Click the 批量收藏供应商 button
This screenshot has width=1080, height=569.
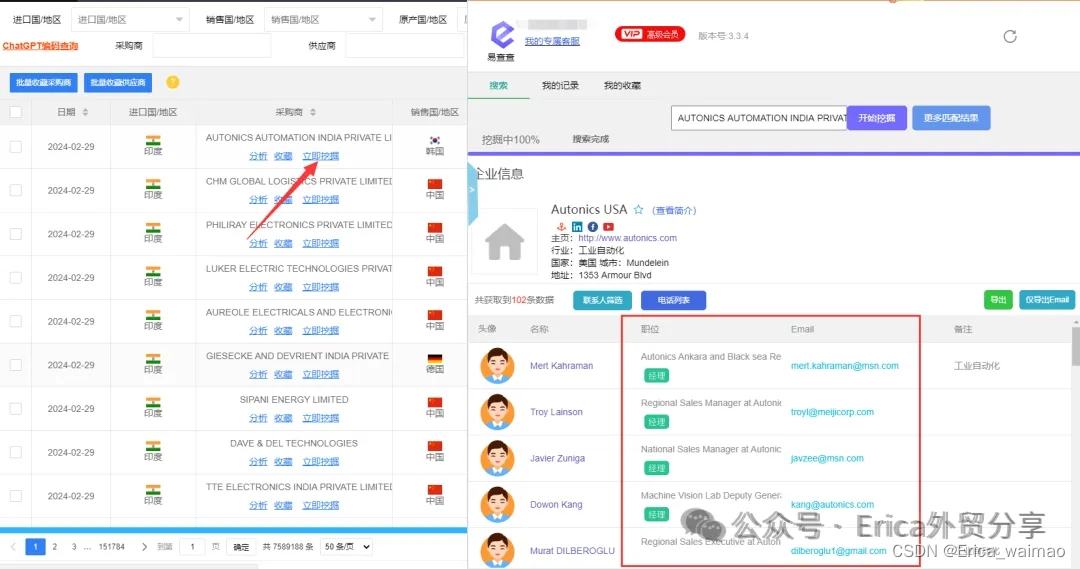click(118, 83)
